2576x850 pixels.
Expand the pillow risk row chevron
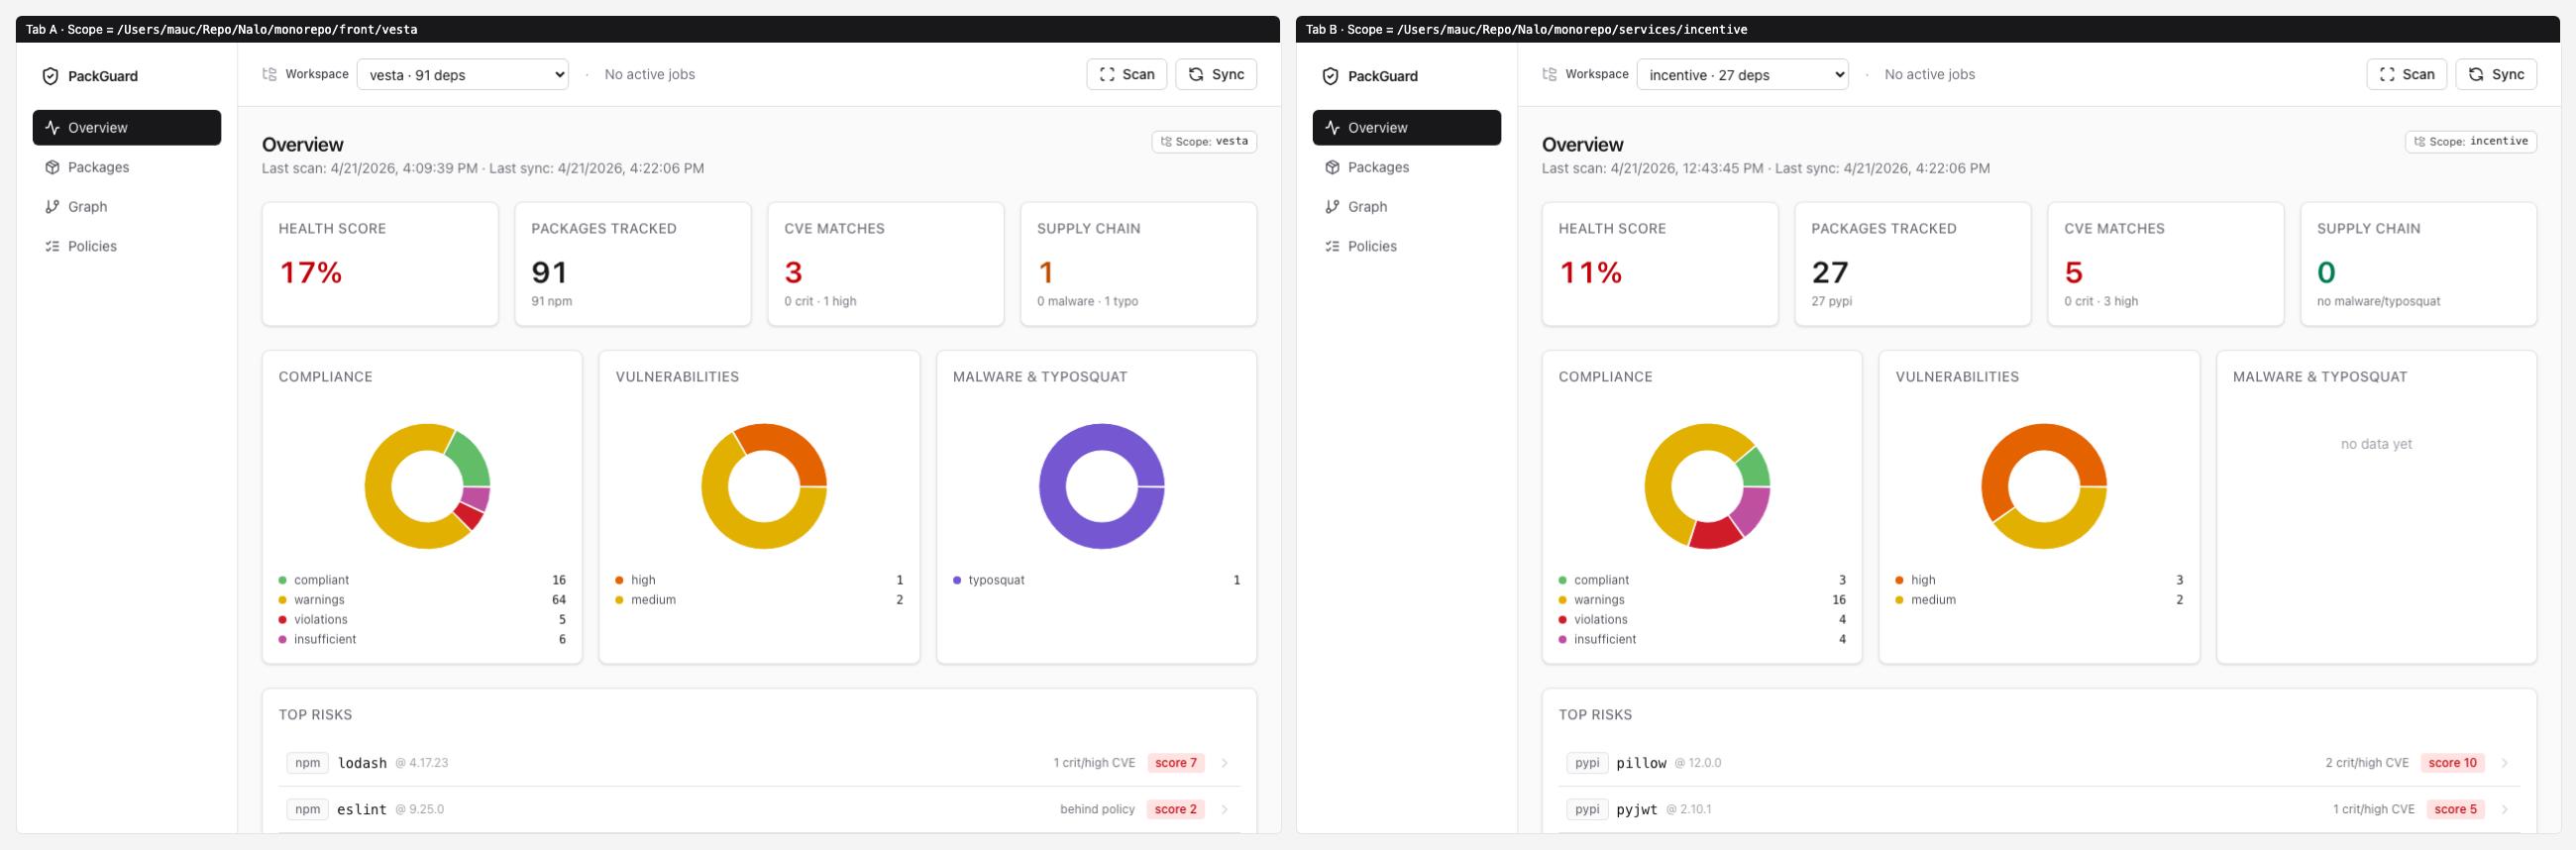click(2505, 763)
